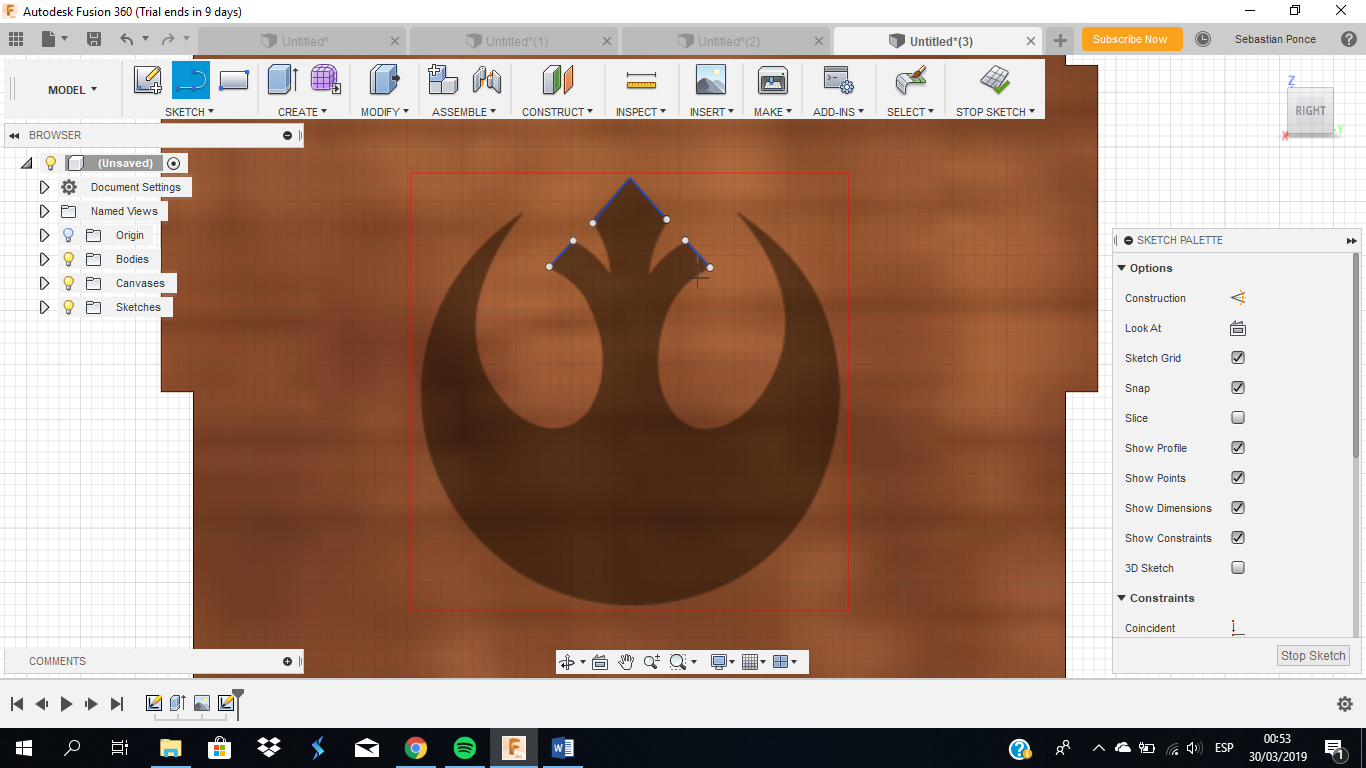Toggle Canvases folder visibility lightbulb
Viewport: 1366px width, 768px height.
point(68,283)
